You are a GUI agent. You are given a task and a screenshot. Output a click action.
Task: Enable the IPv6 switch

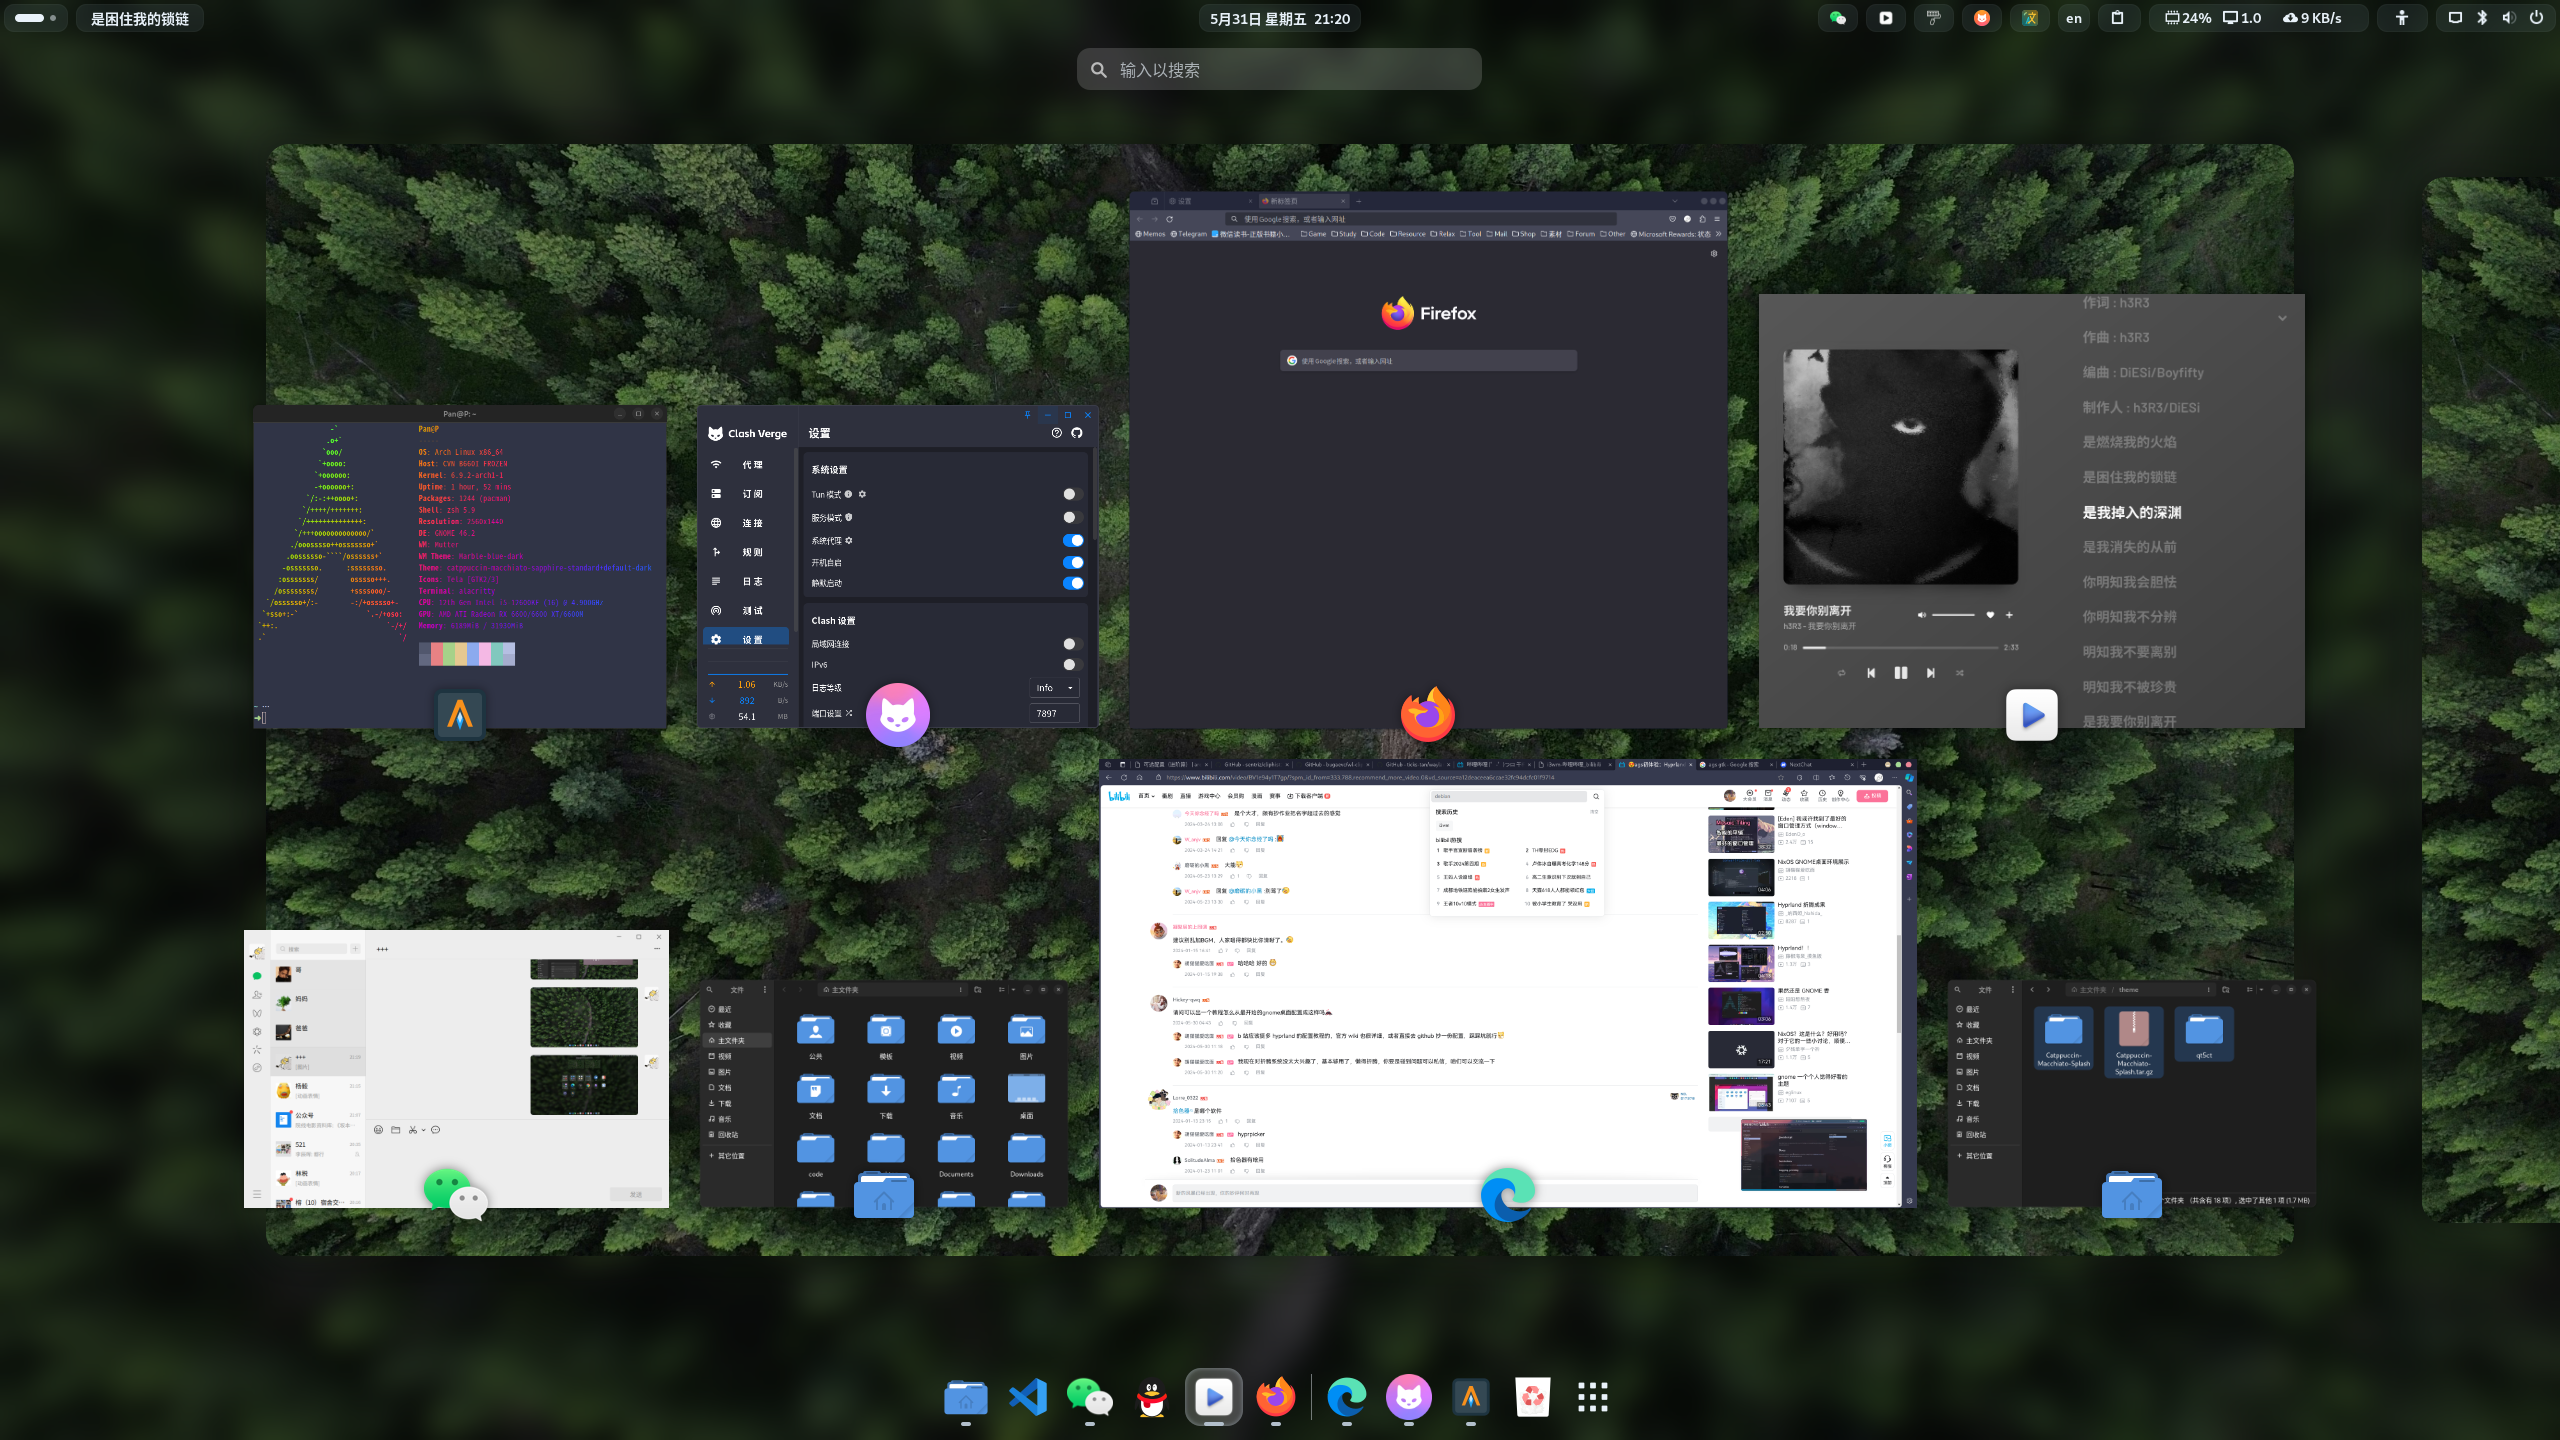(1071, 665)
